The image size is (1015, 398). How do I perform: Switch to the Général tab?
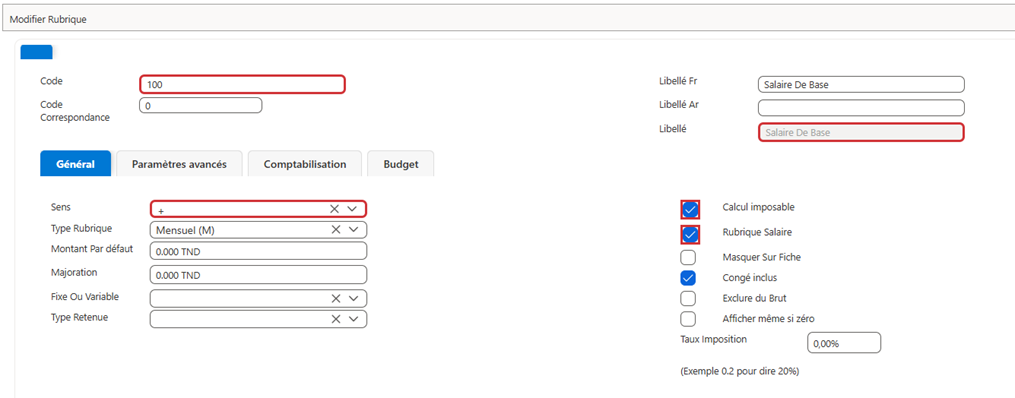tap(76, 164)
